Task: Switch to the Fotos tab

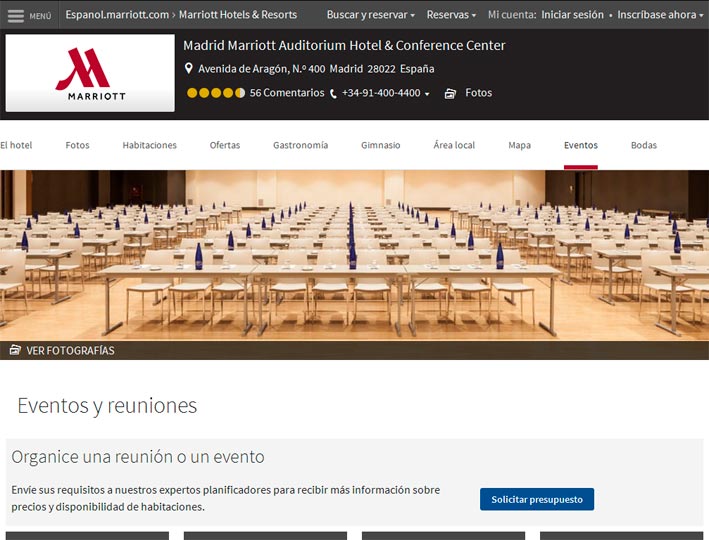Action: 77,145
